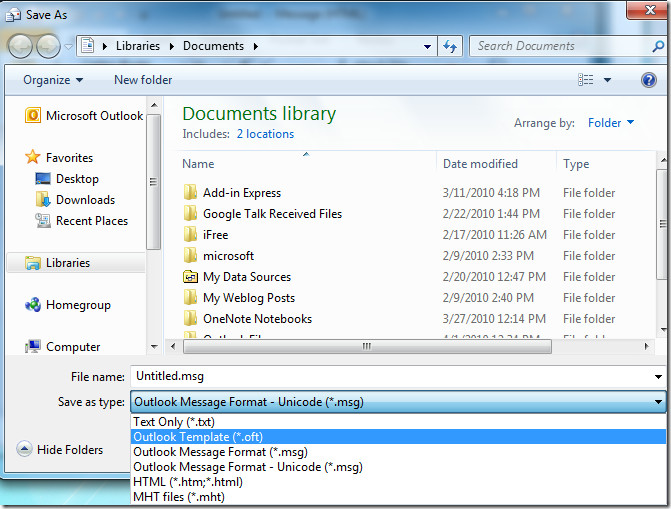Choose Outlook Message Format (*.msg) non-Unicode option

(398, 452)
